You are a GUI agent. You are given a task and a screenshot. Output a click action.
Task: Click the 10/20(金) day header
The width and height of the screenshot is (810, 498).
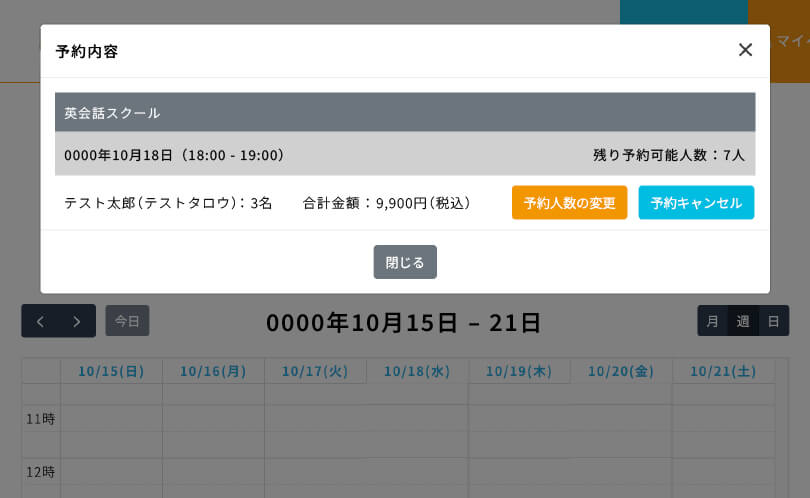click(x=621, y=371)
